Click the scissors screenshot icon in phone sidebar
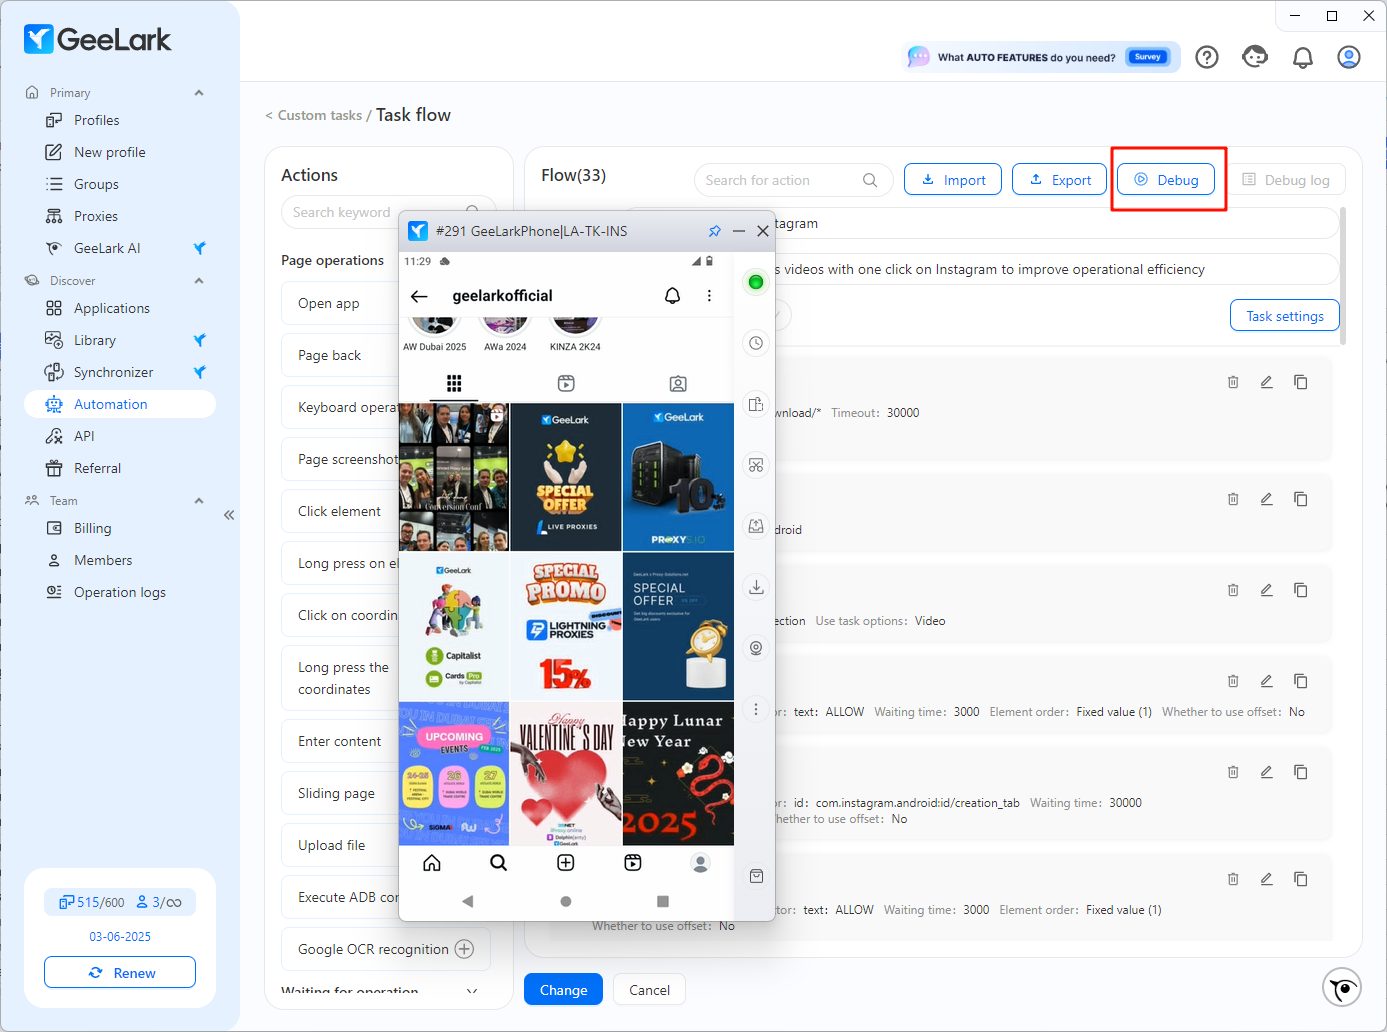This screenshot has width=1387, height=1032. [x=756, y=465]
